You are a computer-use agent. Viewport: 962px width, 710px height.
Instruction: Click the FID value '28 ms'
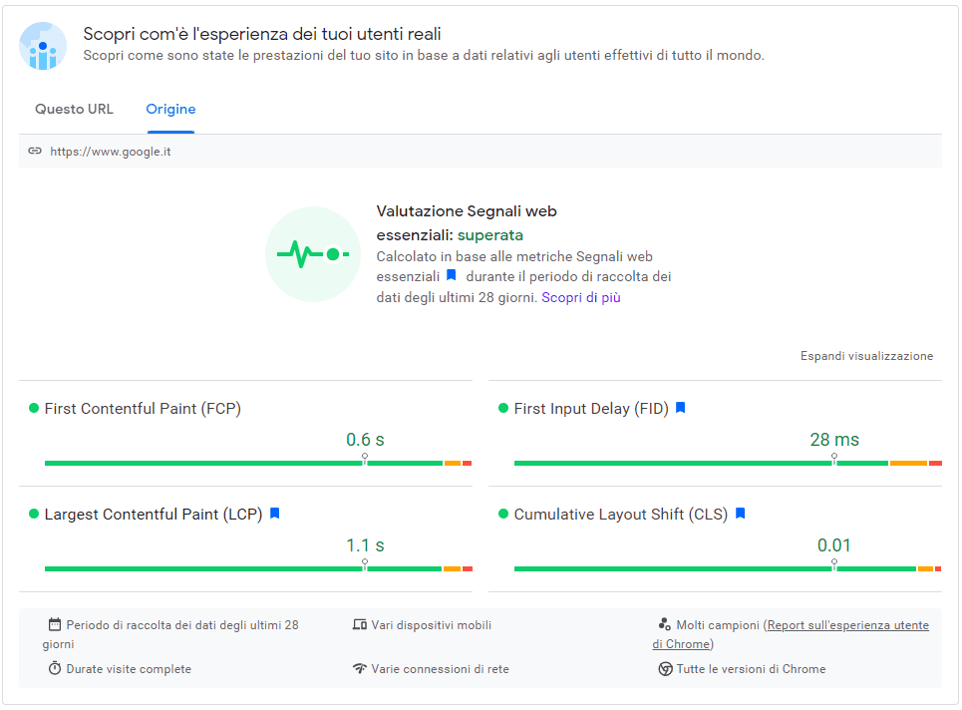click(834, 439)
